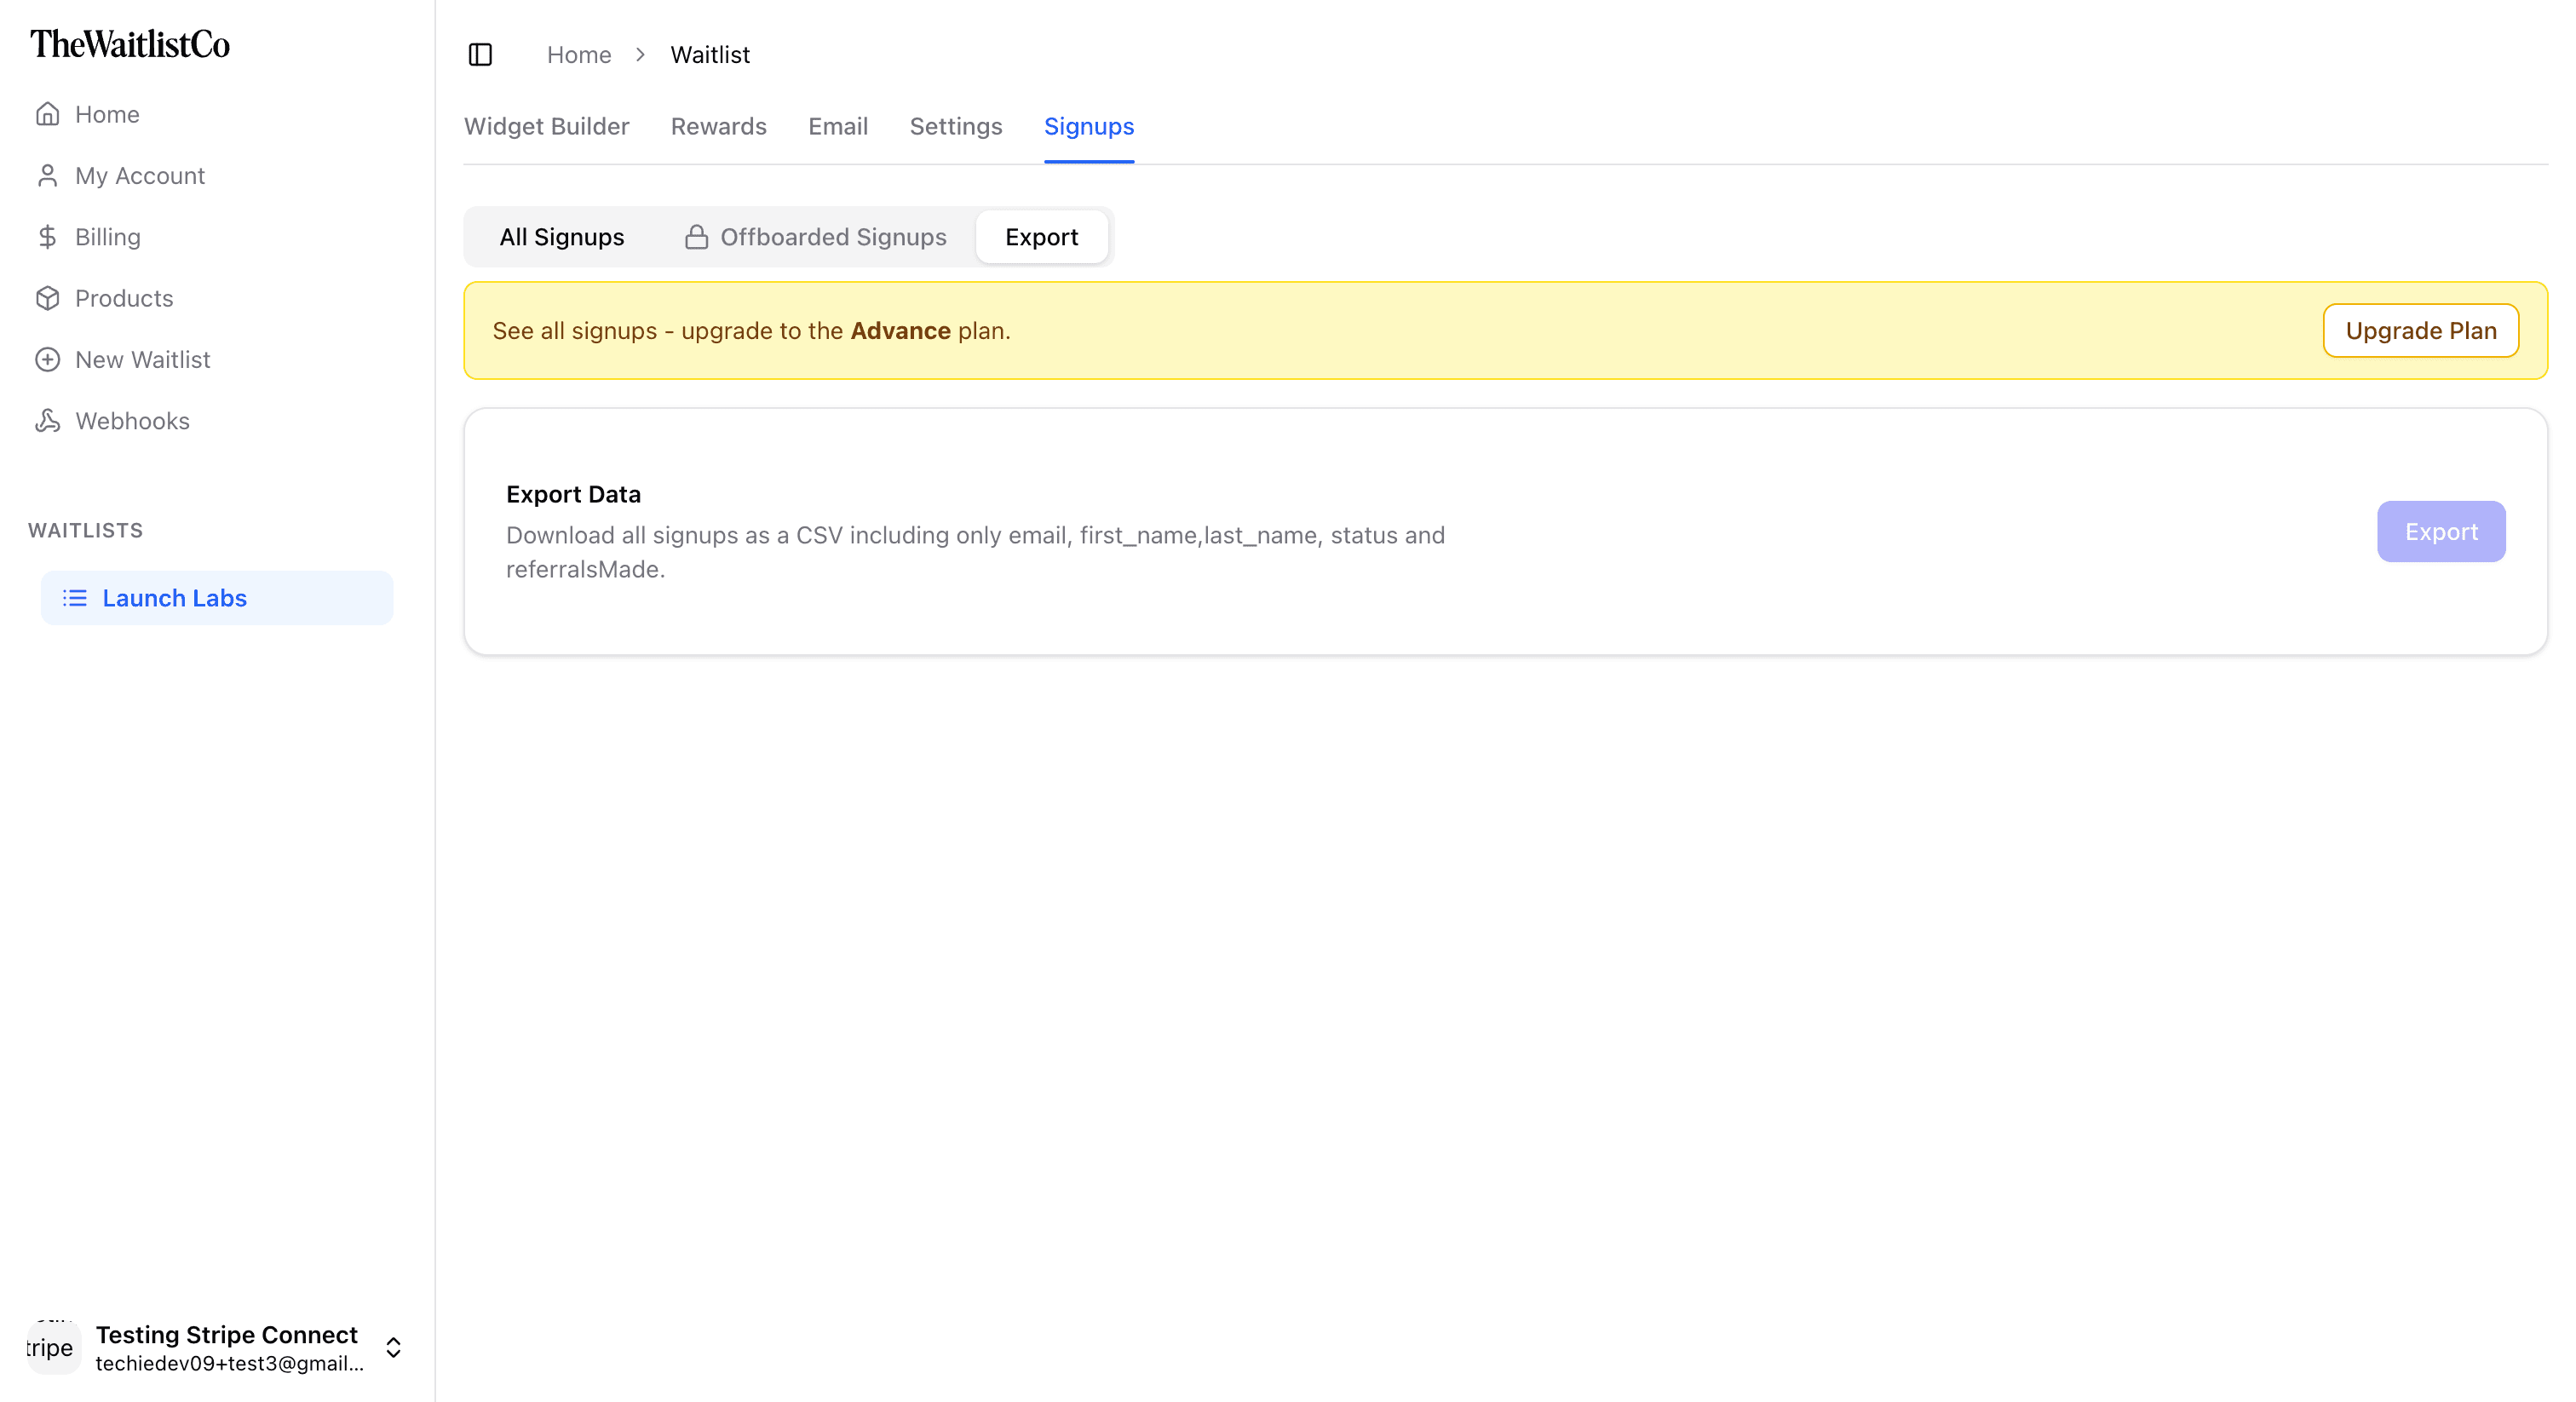Click the purple Export button
Image resolution: width=2576 pixels, height=1402 pixels.
pyautogui.click(x=2440, y=532)
